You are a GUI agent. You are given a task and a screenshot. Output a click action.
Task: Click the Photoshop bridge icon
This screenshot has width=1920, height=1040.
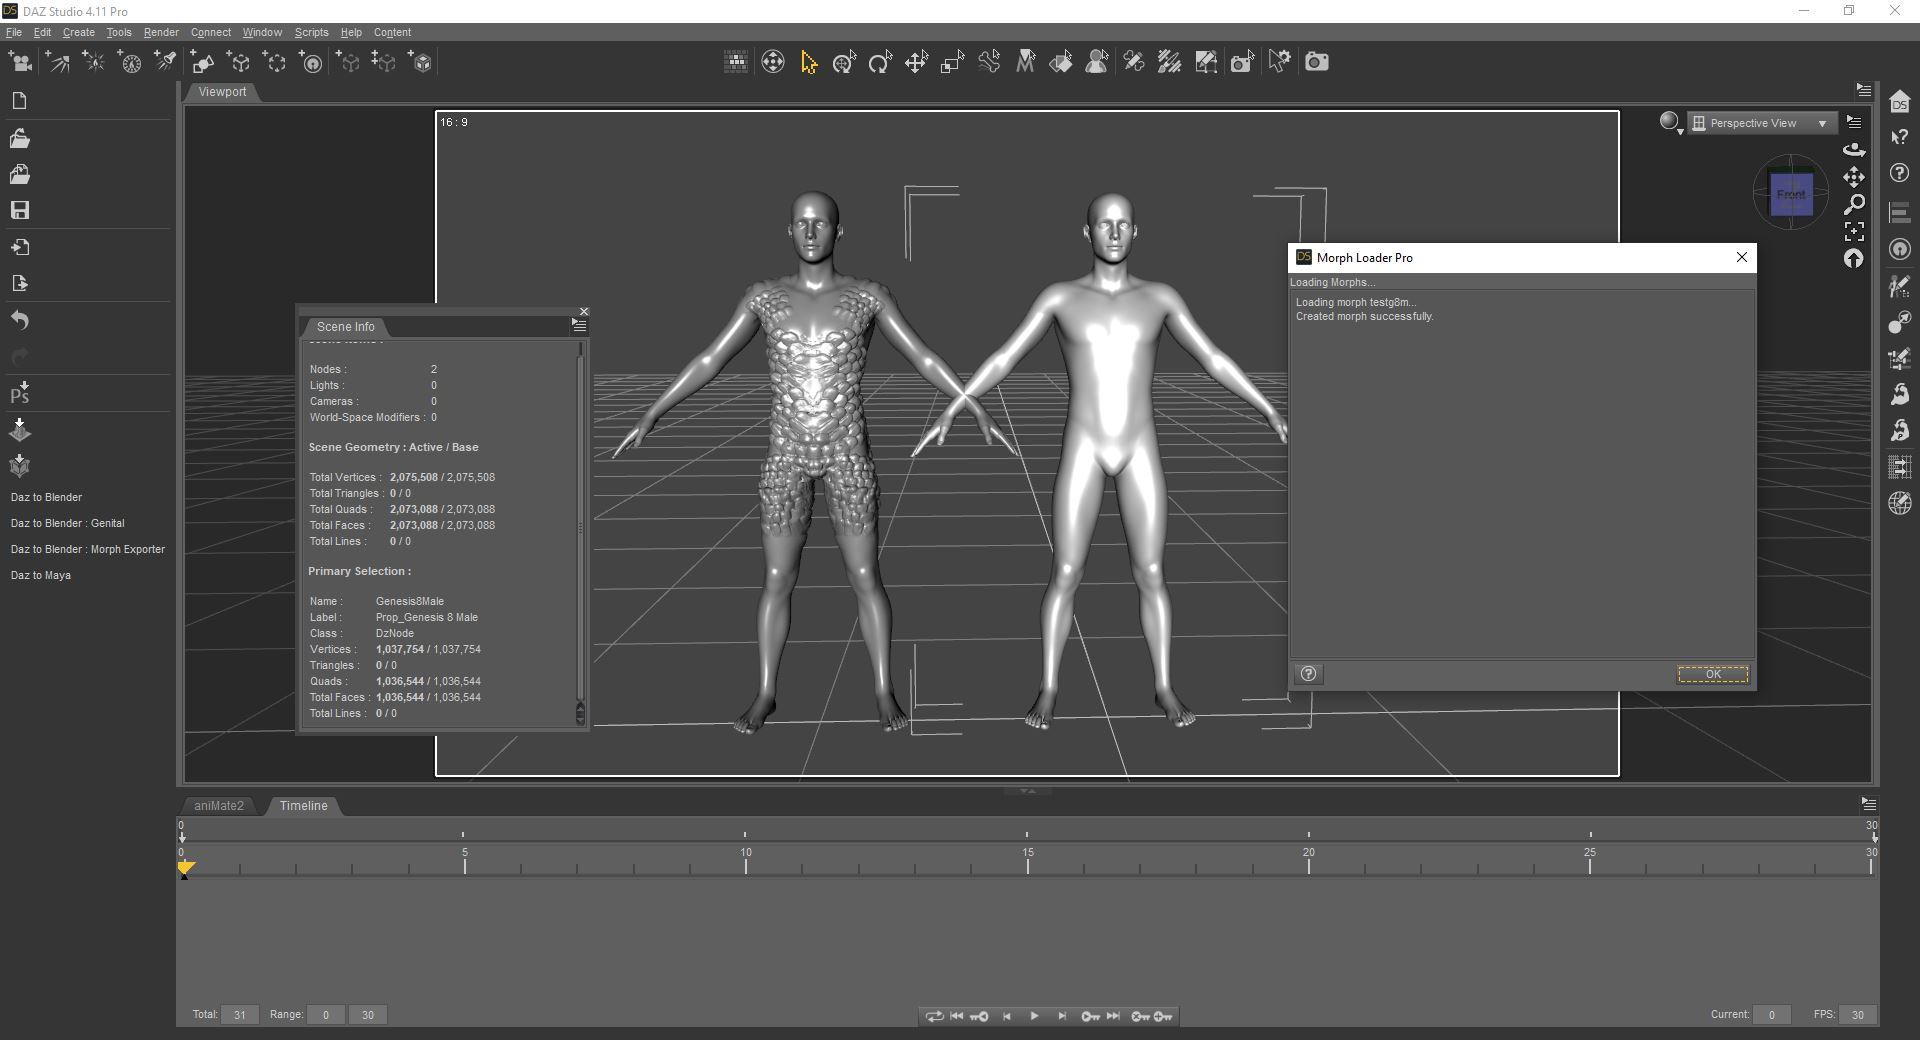19,393
